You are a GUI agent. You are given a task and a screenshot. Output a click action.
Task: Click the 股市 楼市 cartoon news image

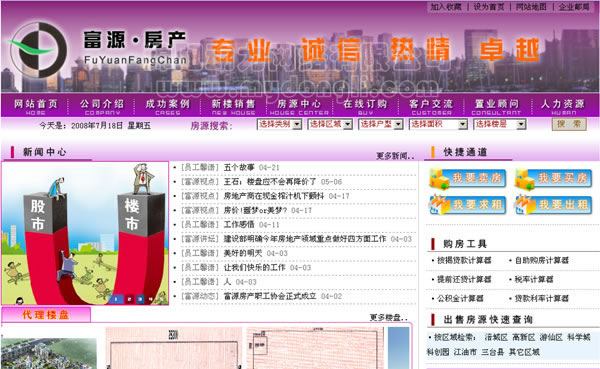click(x=85, y=233)
